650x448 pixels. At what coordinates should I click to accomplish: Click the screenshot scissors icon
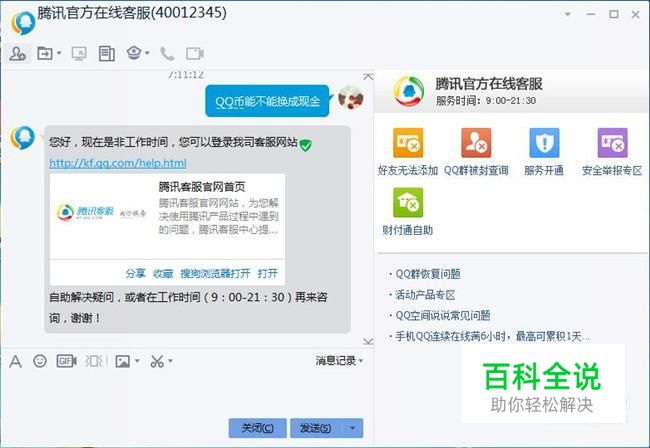click(157, 361)
